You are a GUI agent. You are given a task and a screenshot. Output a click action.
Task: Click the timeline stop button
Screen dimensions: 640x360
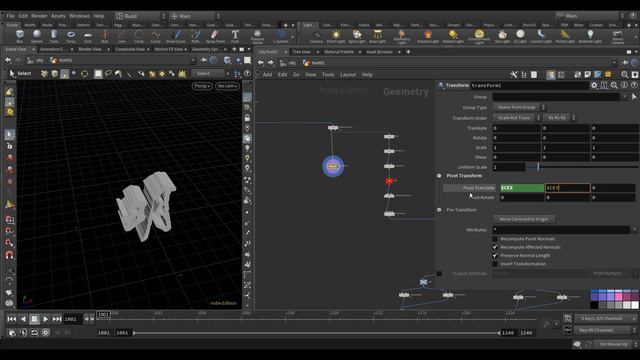34,319
